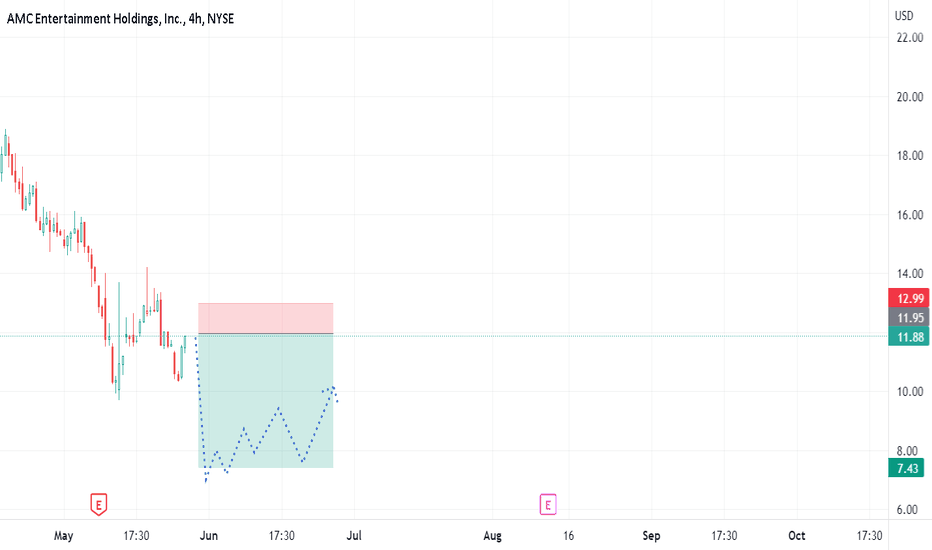Click the Jul label on time axis
Image resolution: width=932 pixels, height=550 pixels.
[354, 536]
